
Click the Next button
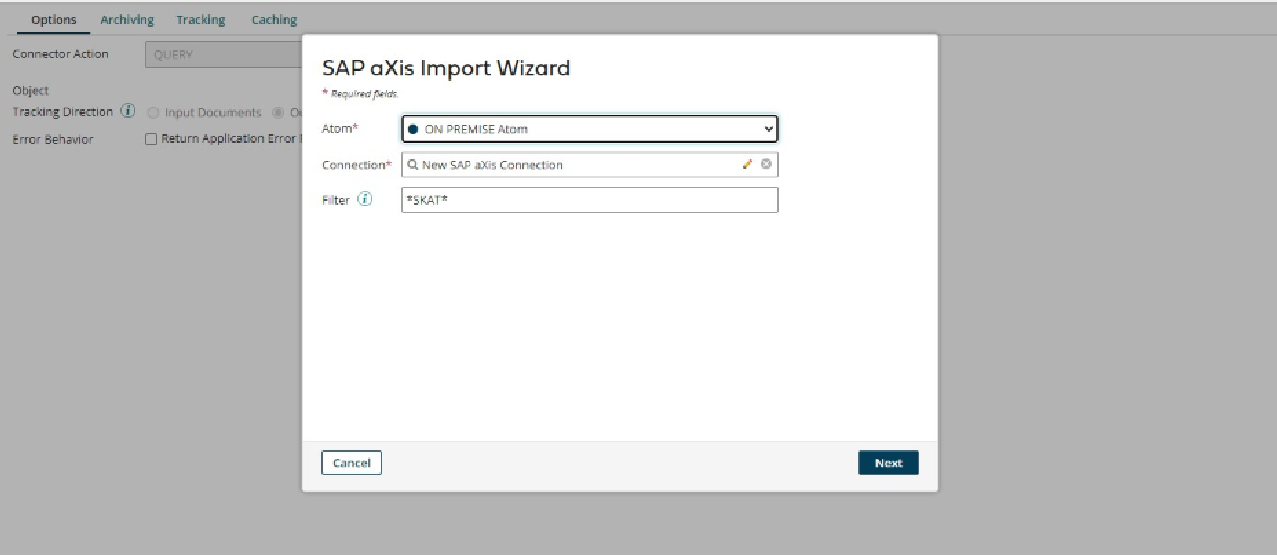click(x=888, y=463)
